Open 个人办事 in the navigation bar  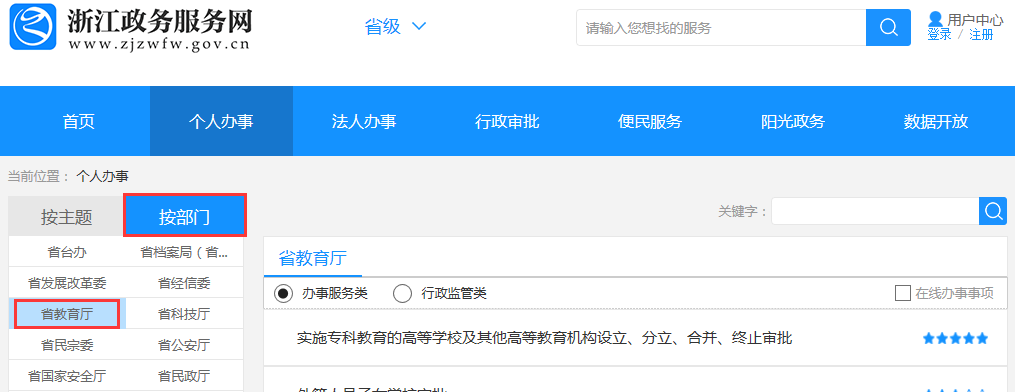(x=221, y=122)
